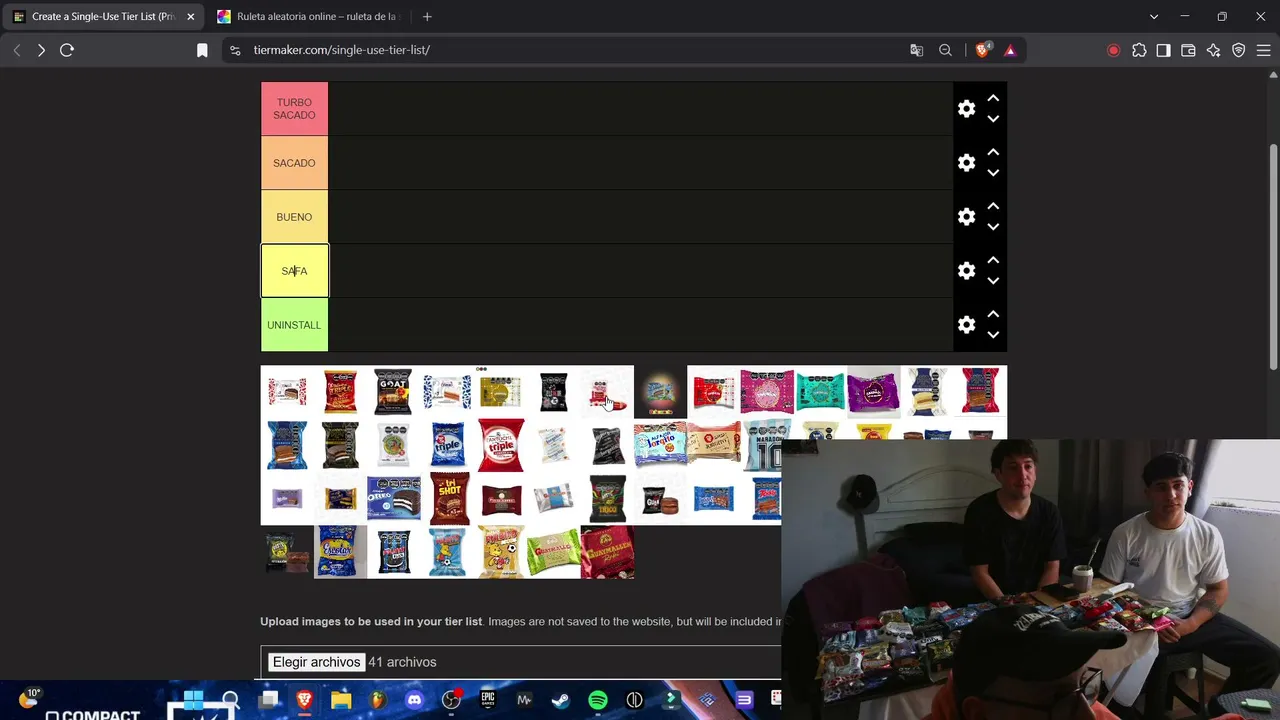Click the red record extension icon
Screen dimensions: 1280x720
pos(1113,50)
